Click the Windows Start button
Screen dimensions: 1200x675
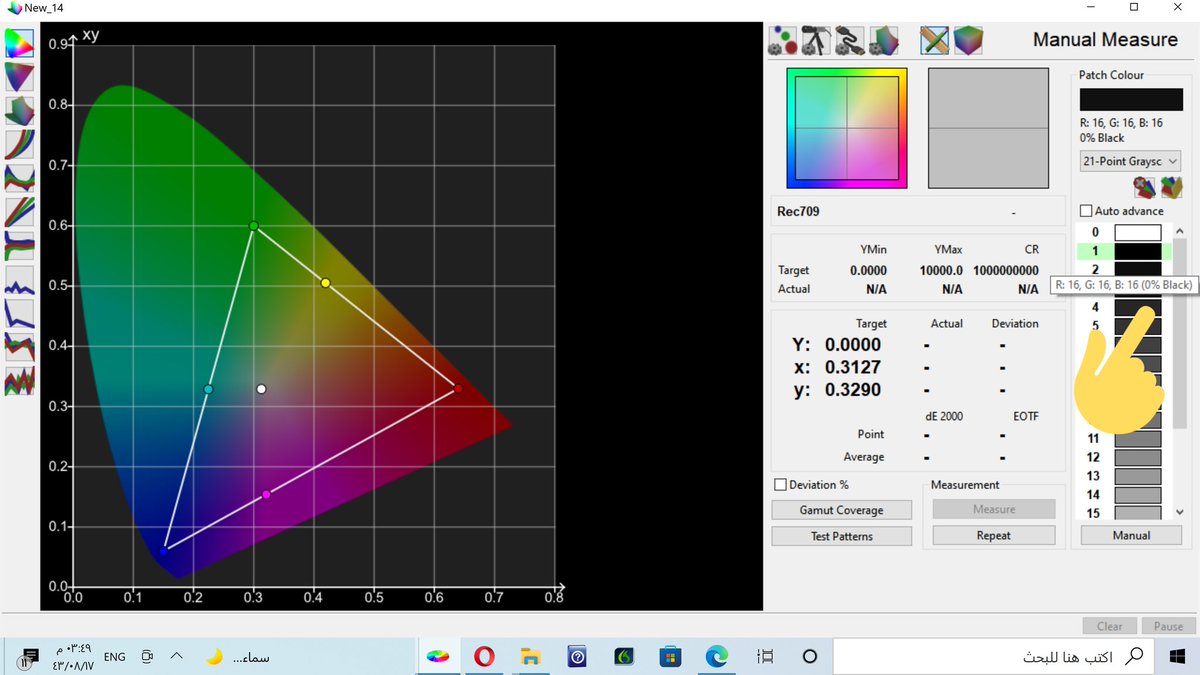tap(1177, 656)
